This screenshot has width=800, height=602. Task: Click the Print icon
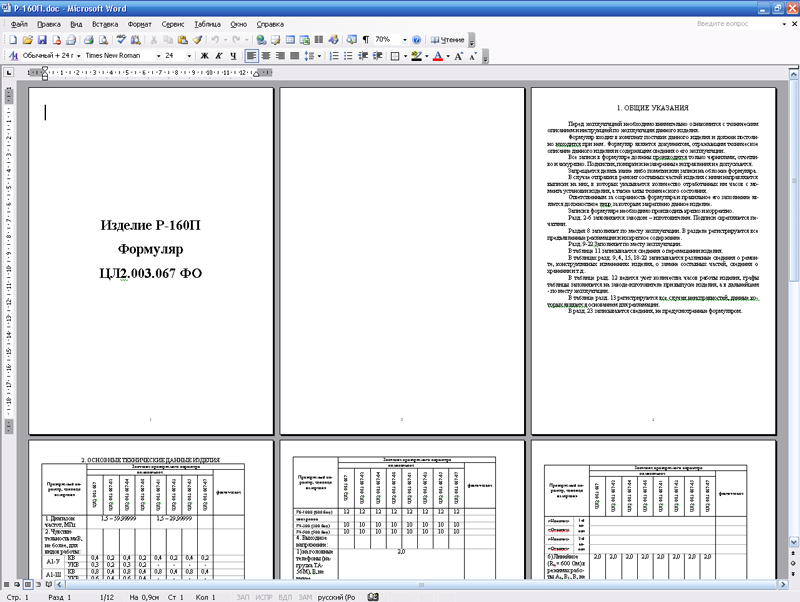tap(87, 39)
